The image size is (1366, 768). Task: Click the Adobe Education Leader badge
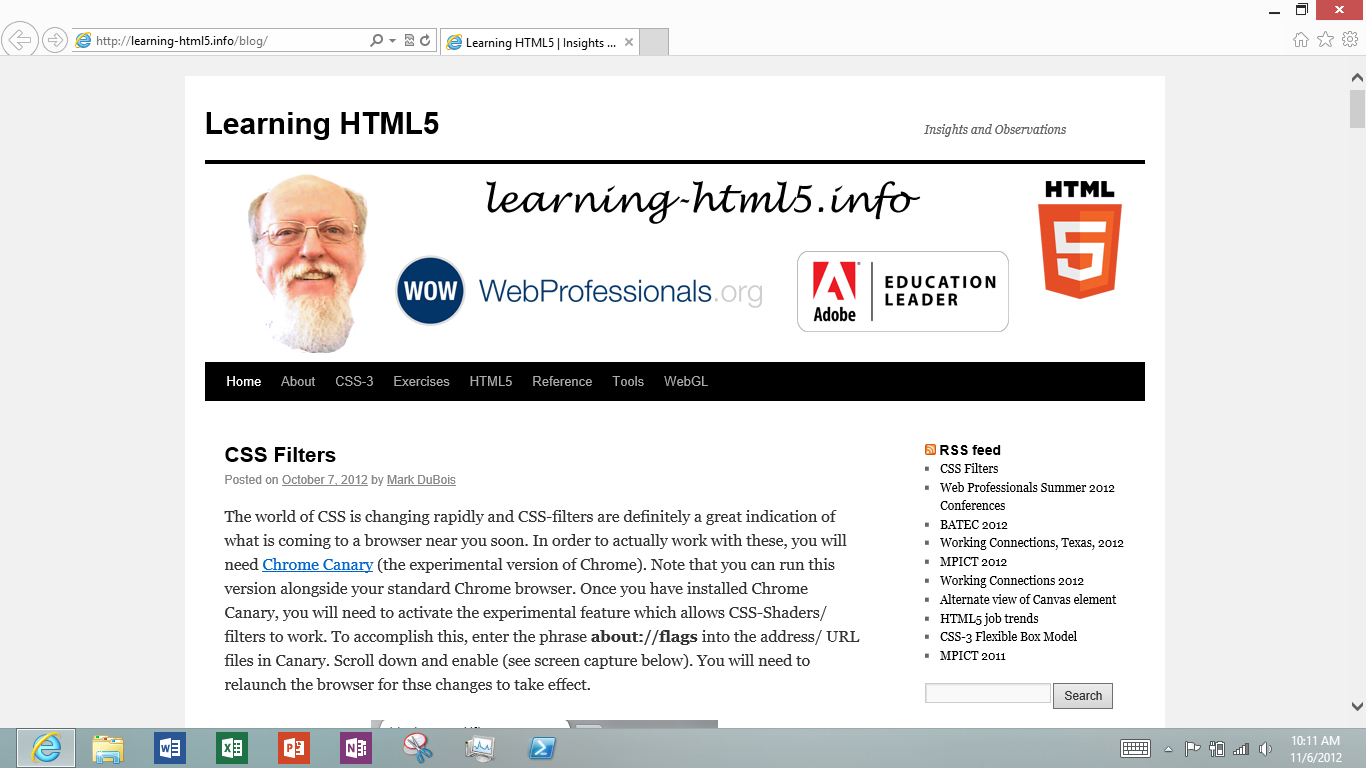tap(903, 291)
